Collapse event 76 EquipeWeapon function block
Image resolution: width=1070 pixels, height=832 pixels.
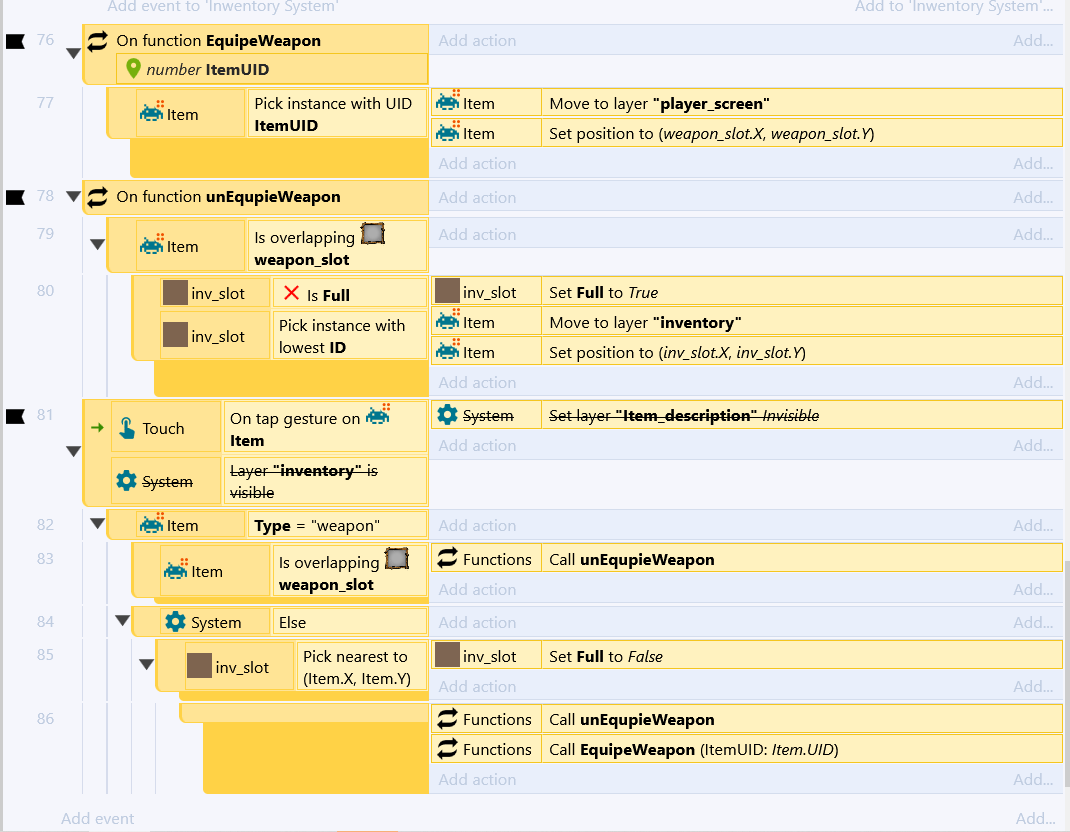point(73,54)
